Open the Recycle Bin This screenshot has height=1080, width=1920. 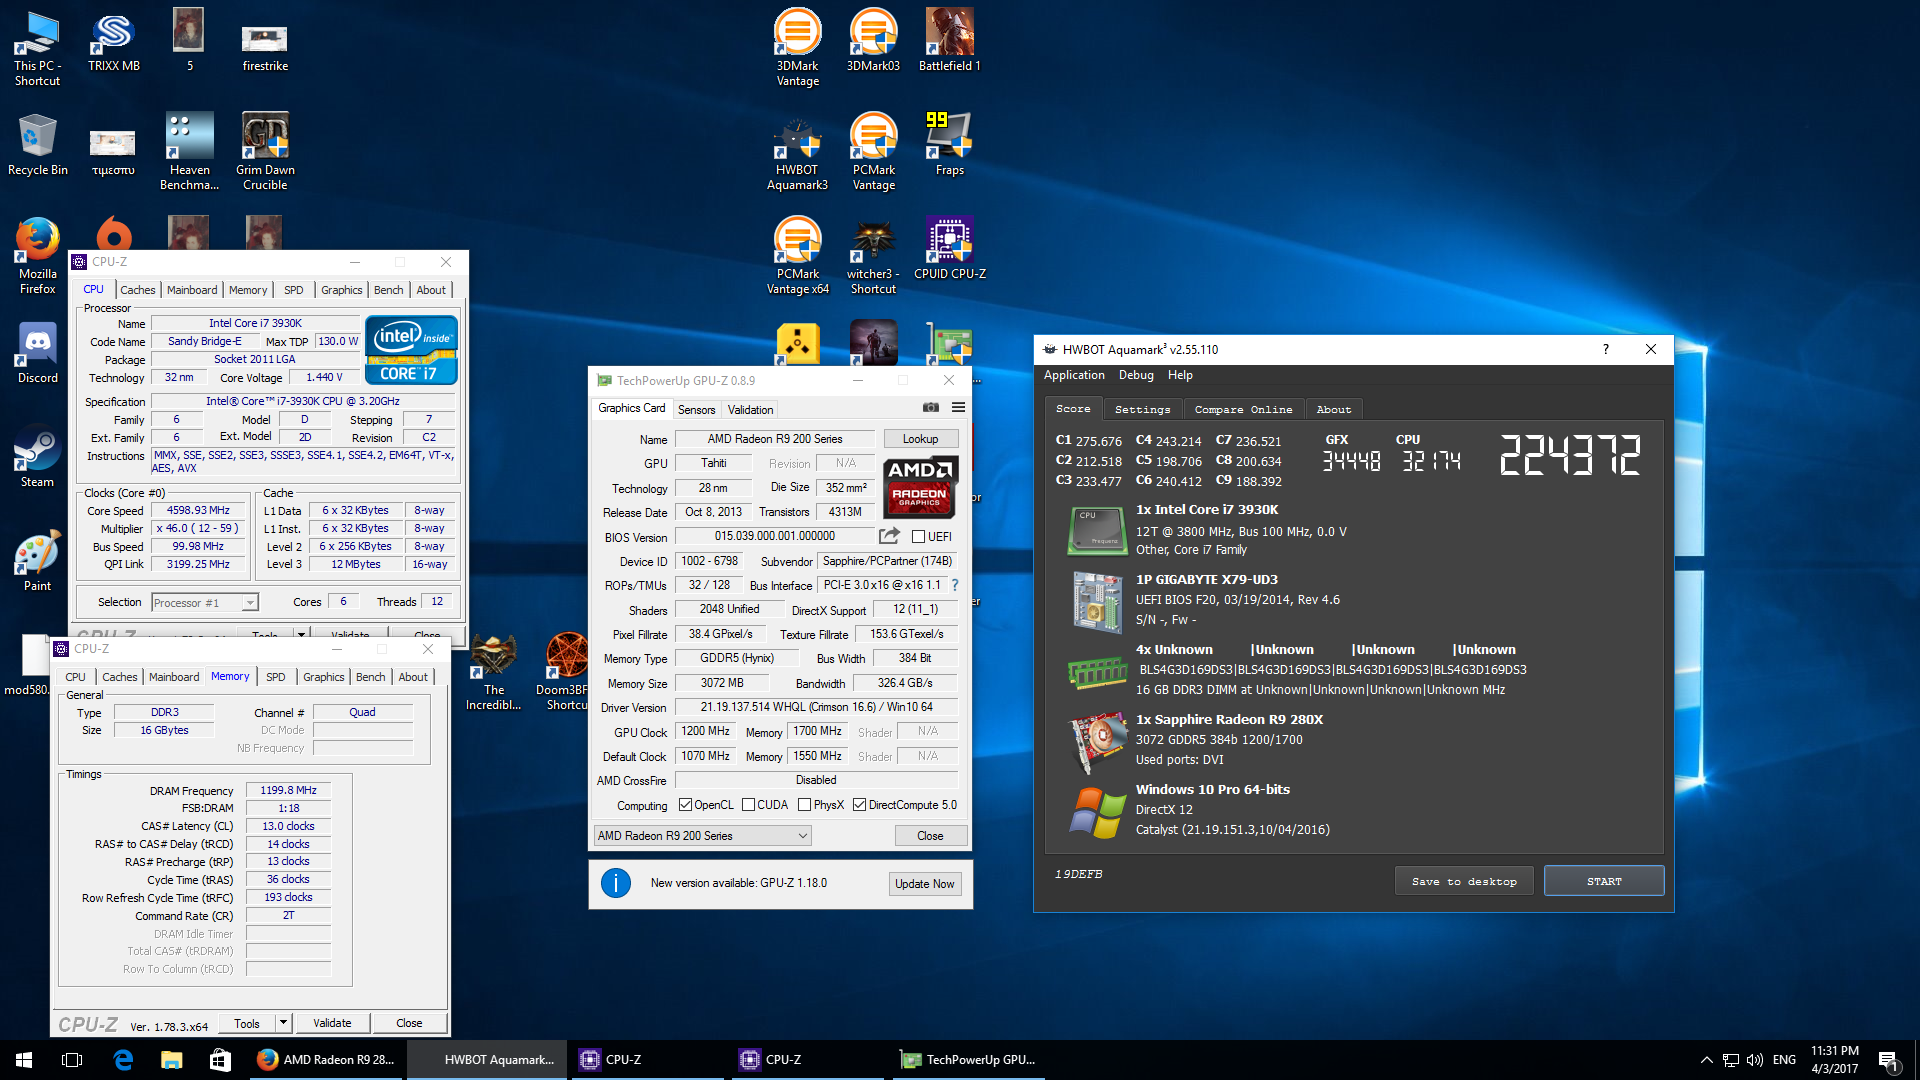click(x=38, y=146)
